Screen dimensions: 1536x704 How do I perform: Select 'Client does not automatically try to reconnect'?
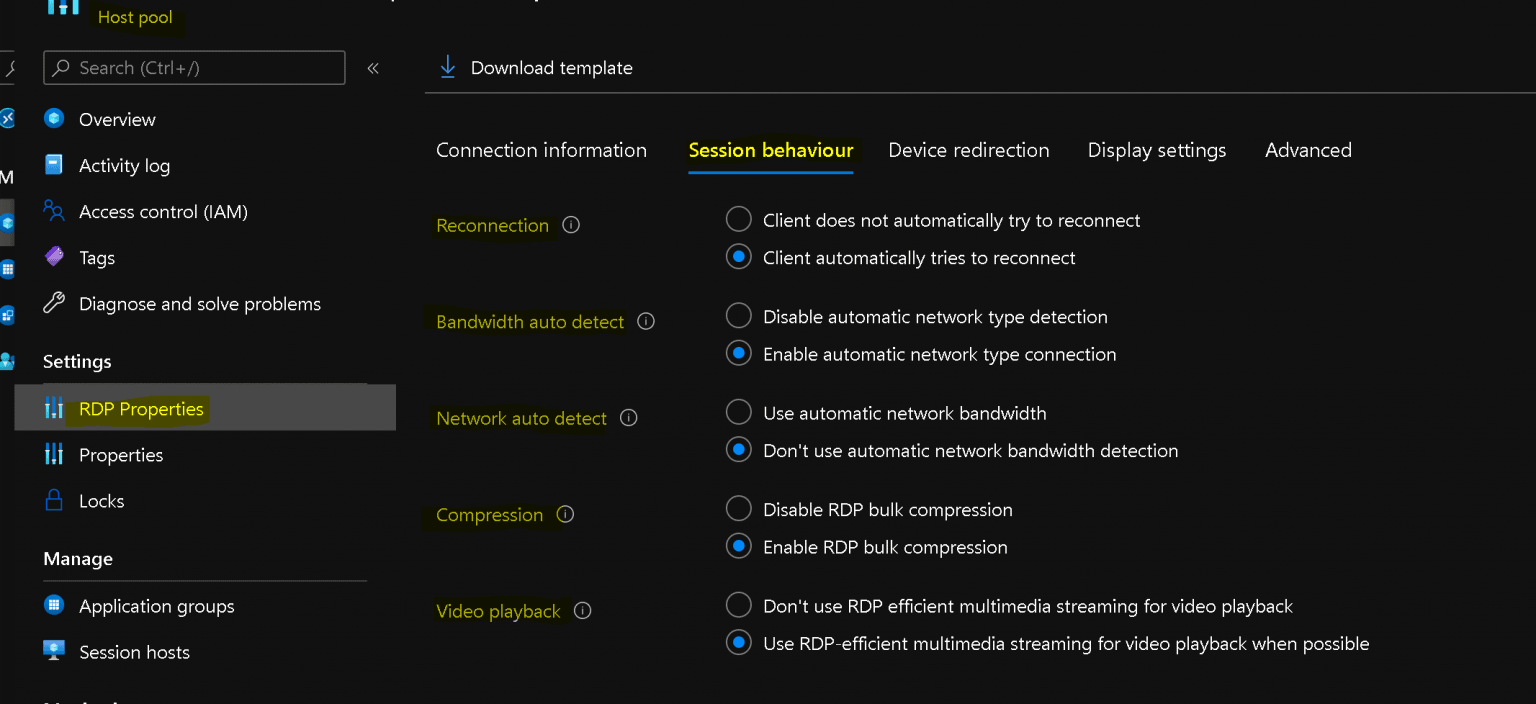(738, 219)
